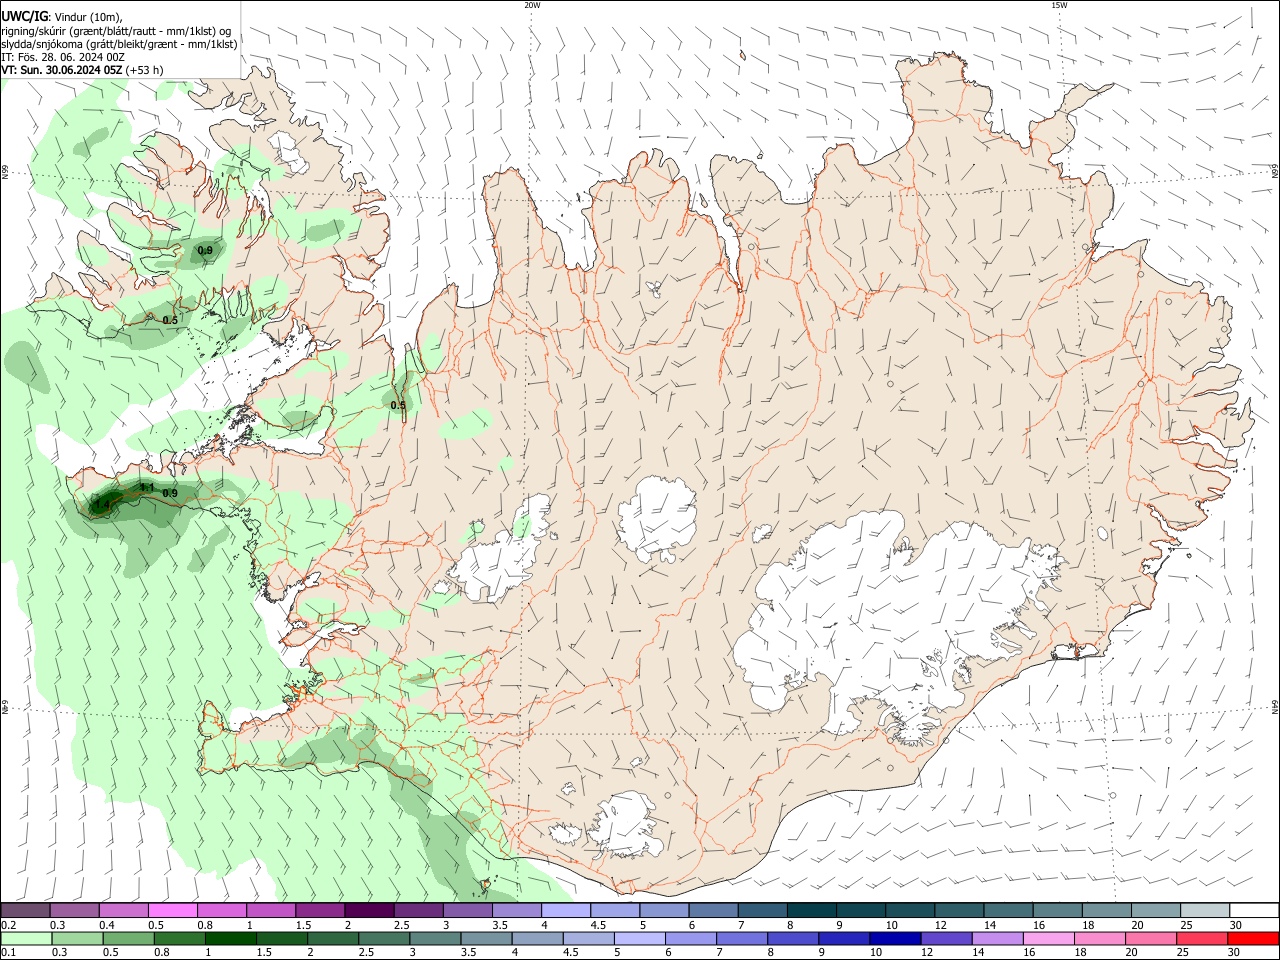Pick the darkest purple swatch in the snow scale

(369, 910)
